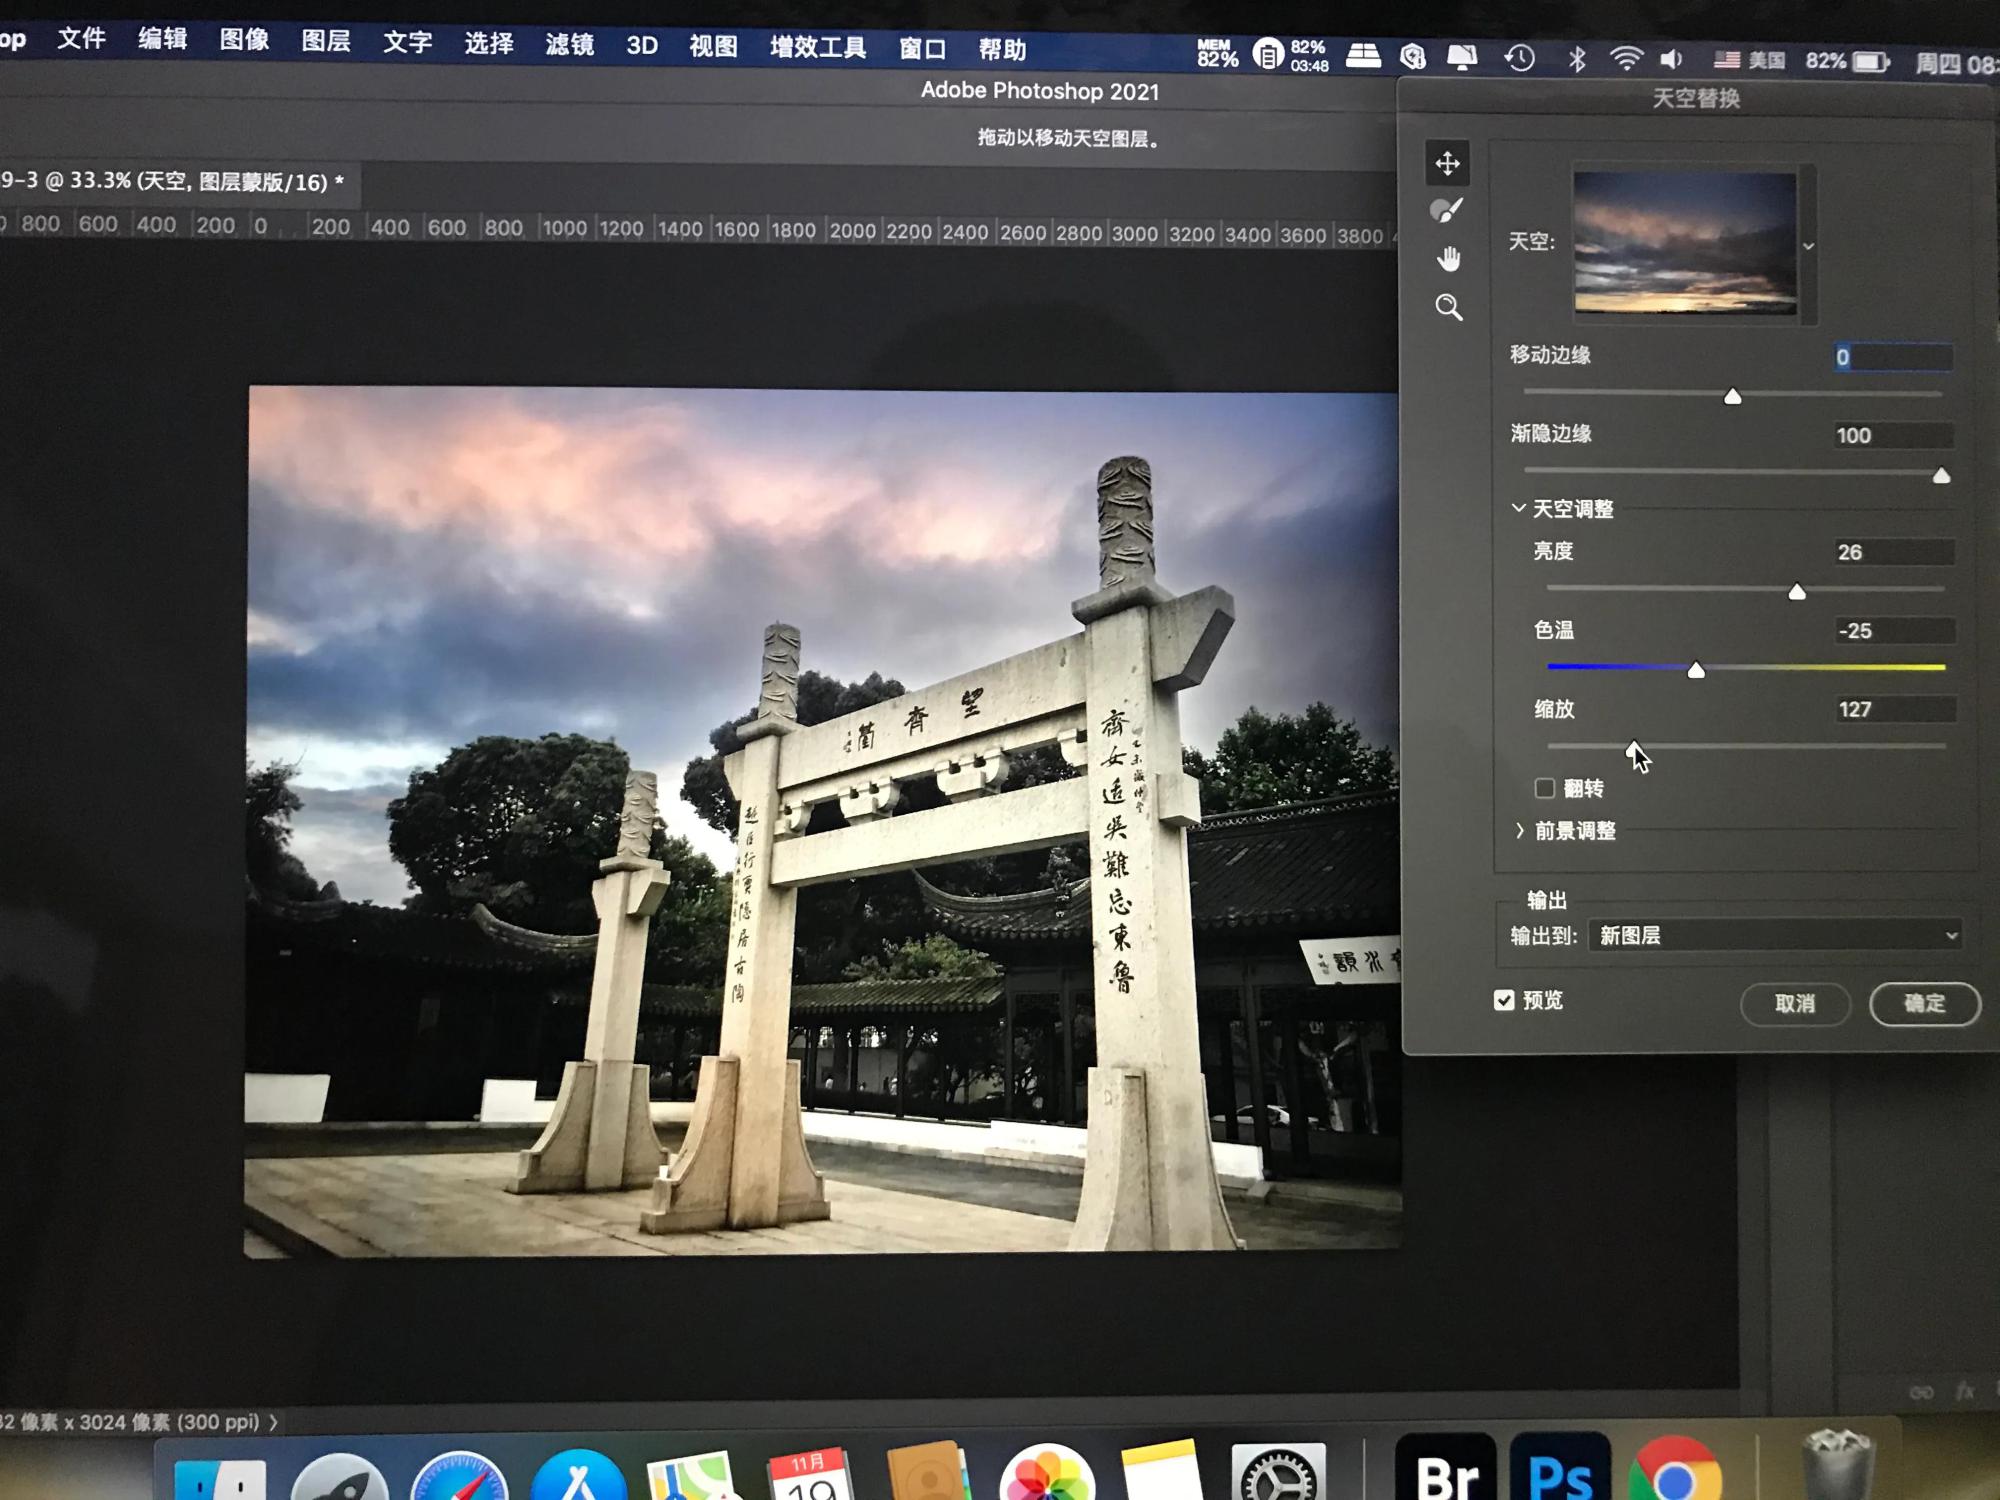Collapse the 天空调整 section
The height and width of the screenshot is (1500, 2000).
click(1518, 508)
